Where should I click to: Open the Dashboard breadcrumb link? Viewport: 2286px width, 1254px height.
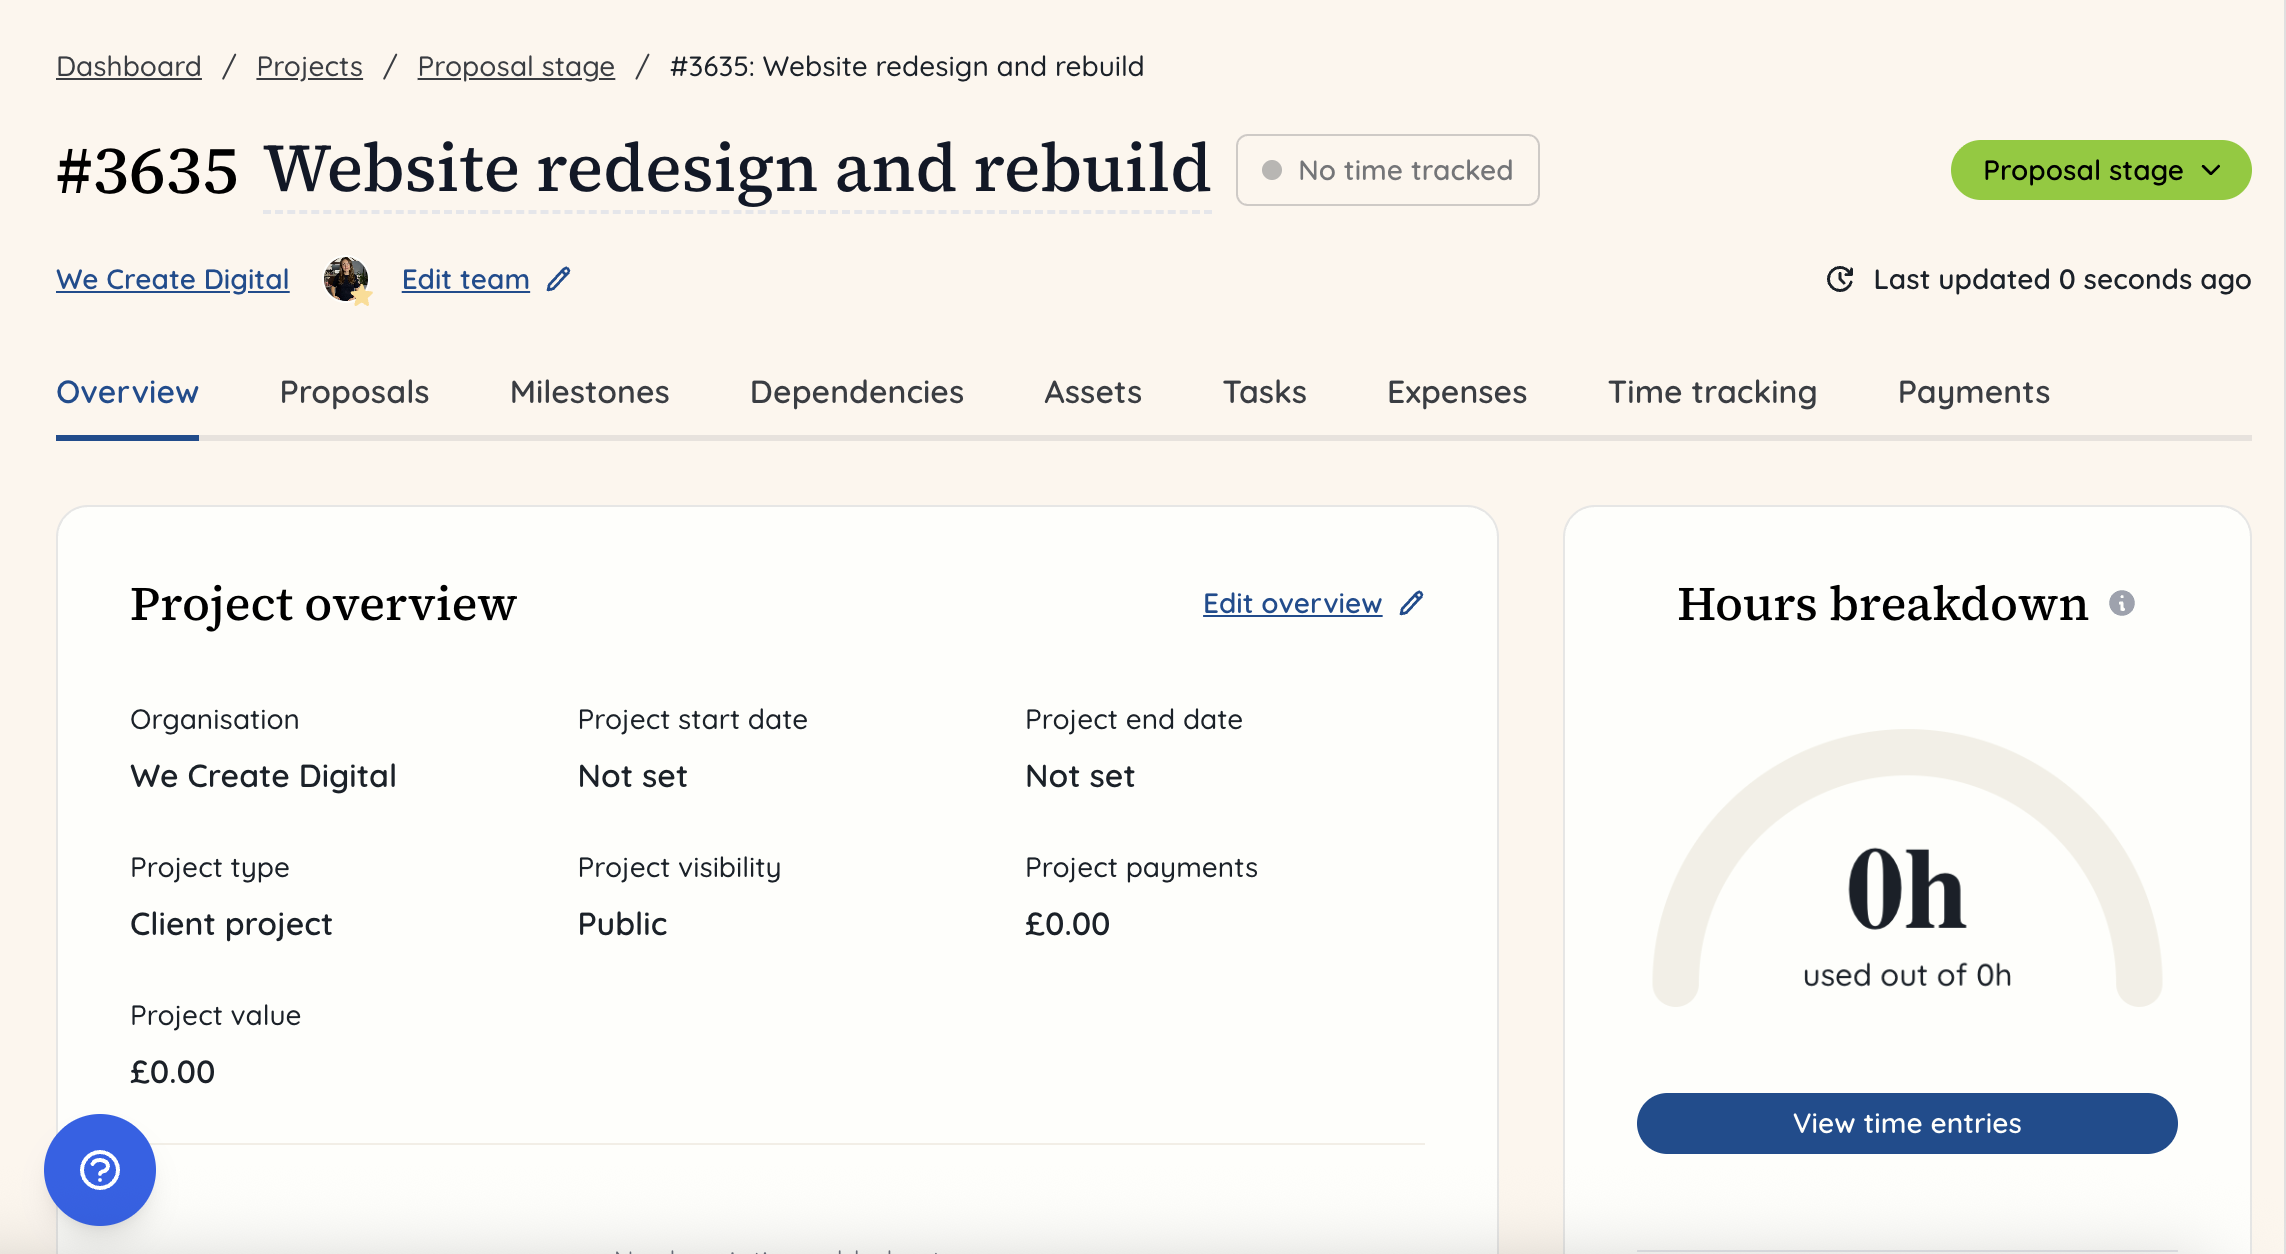(128, 66)
